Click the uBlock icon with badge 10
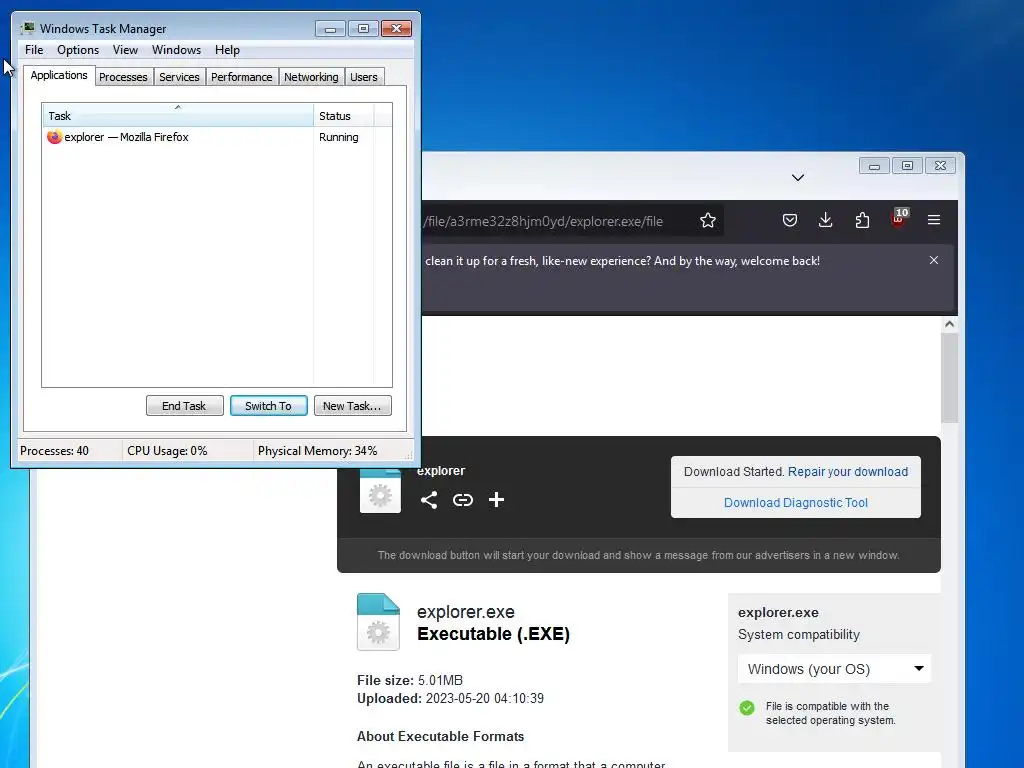This screenshot has width=1024, height=768. [x=899, y=218]
